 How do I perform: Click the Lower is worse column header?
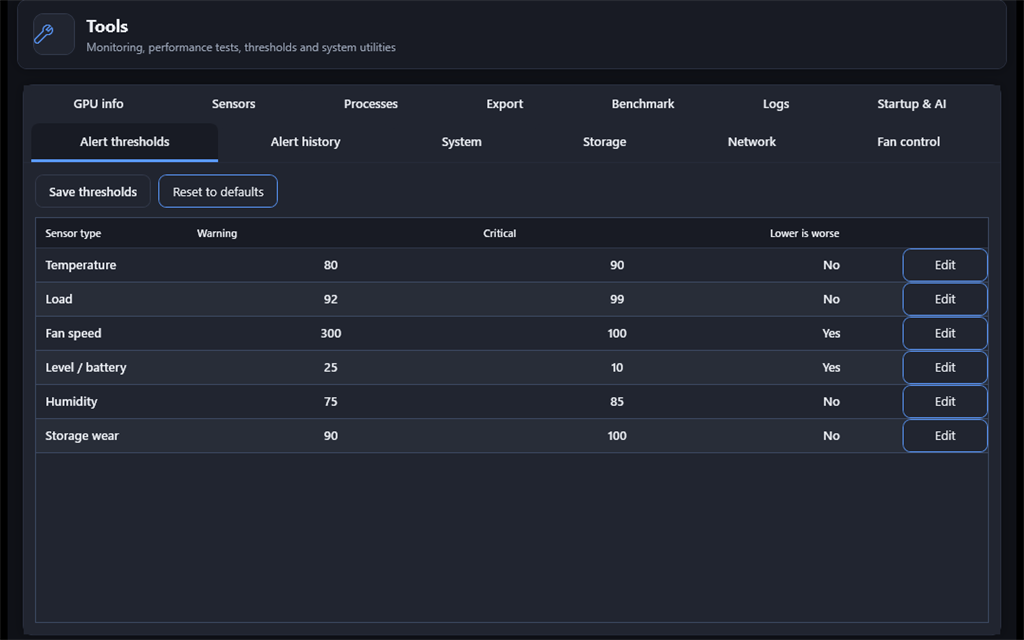(805, 233)
